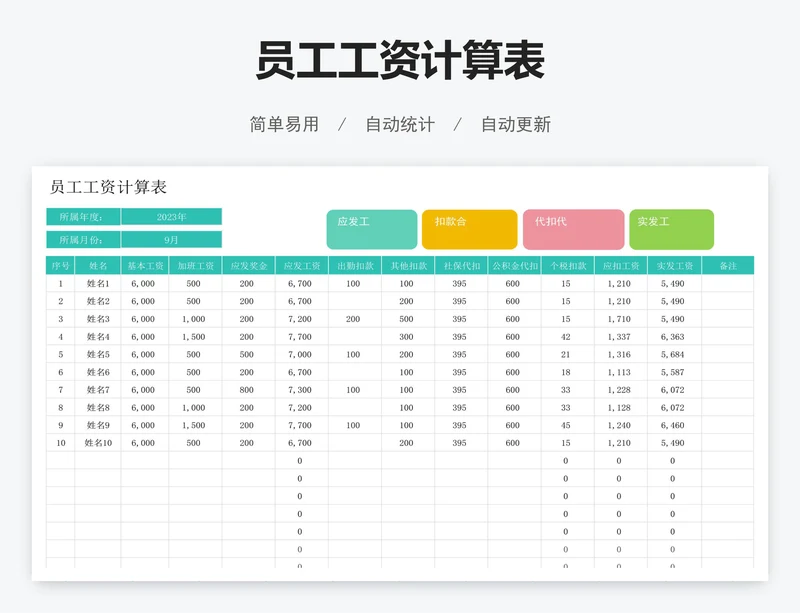Select the 2023年 year value cell
800x613 pixels.
click(x=171, y=216)
